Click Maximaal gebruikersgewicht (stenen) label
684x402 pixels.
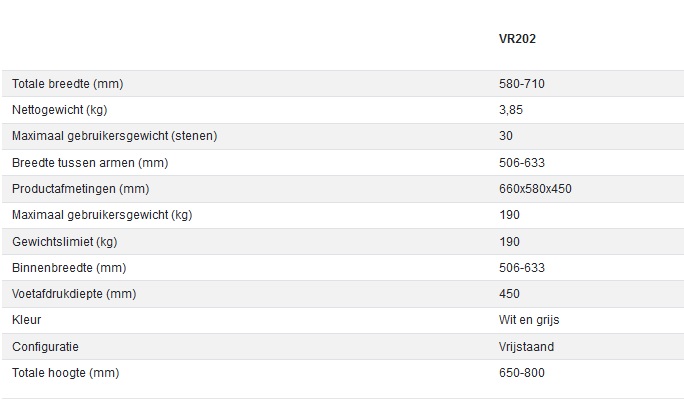tap(115, 136)
